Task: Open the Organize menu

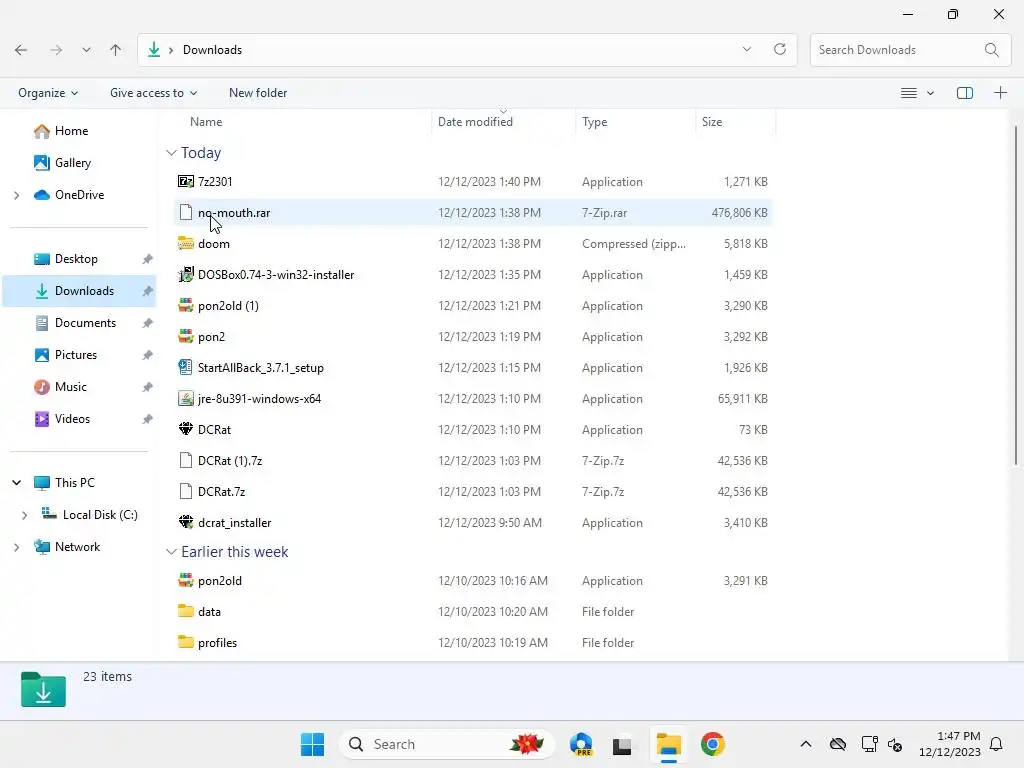Action: click(x=48, y=93)
